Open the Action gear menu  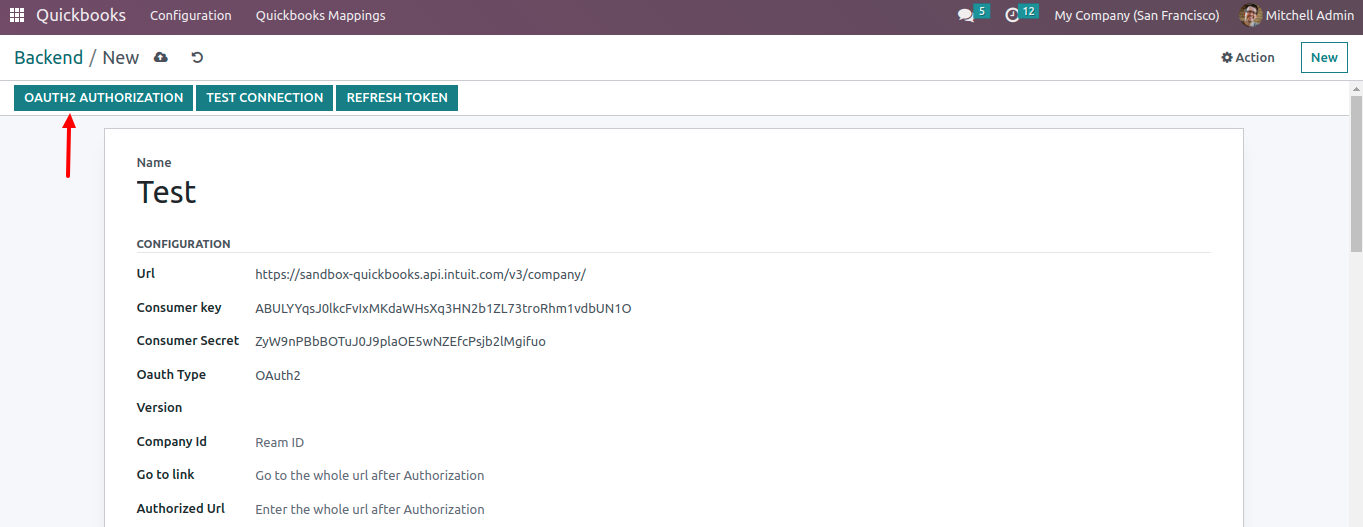click(x=1247, y=58)
